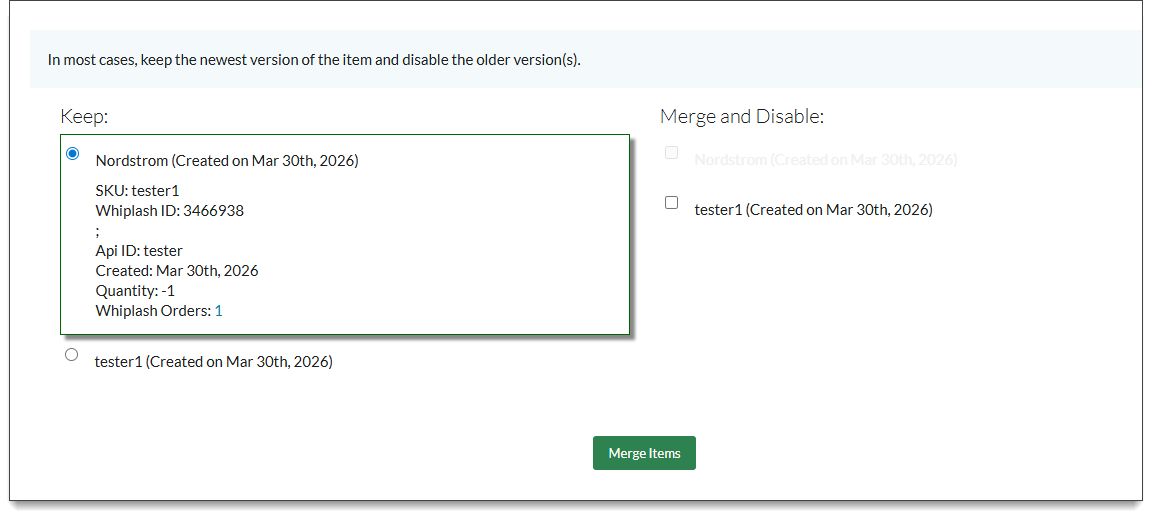Click the Api ID: tester line

coord(139,251)
